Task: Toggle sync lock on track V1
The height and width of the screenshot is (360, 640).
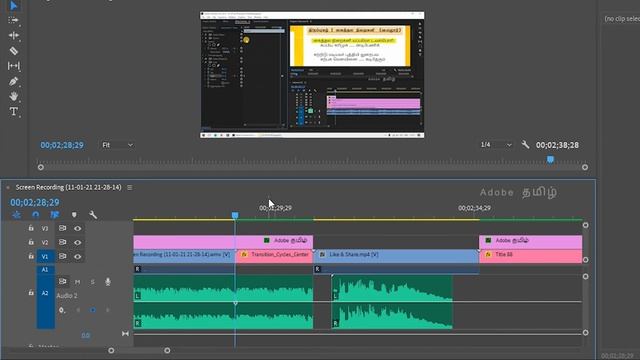Action: (62, 256)
